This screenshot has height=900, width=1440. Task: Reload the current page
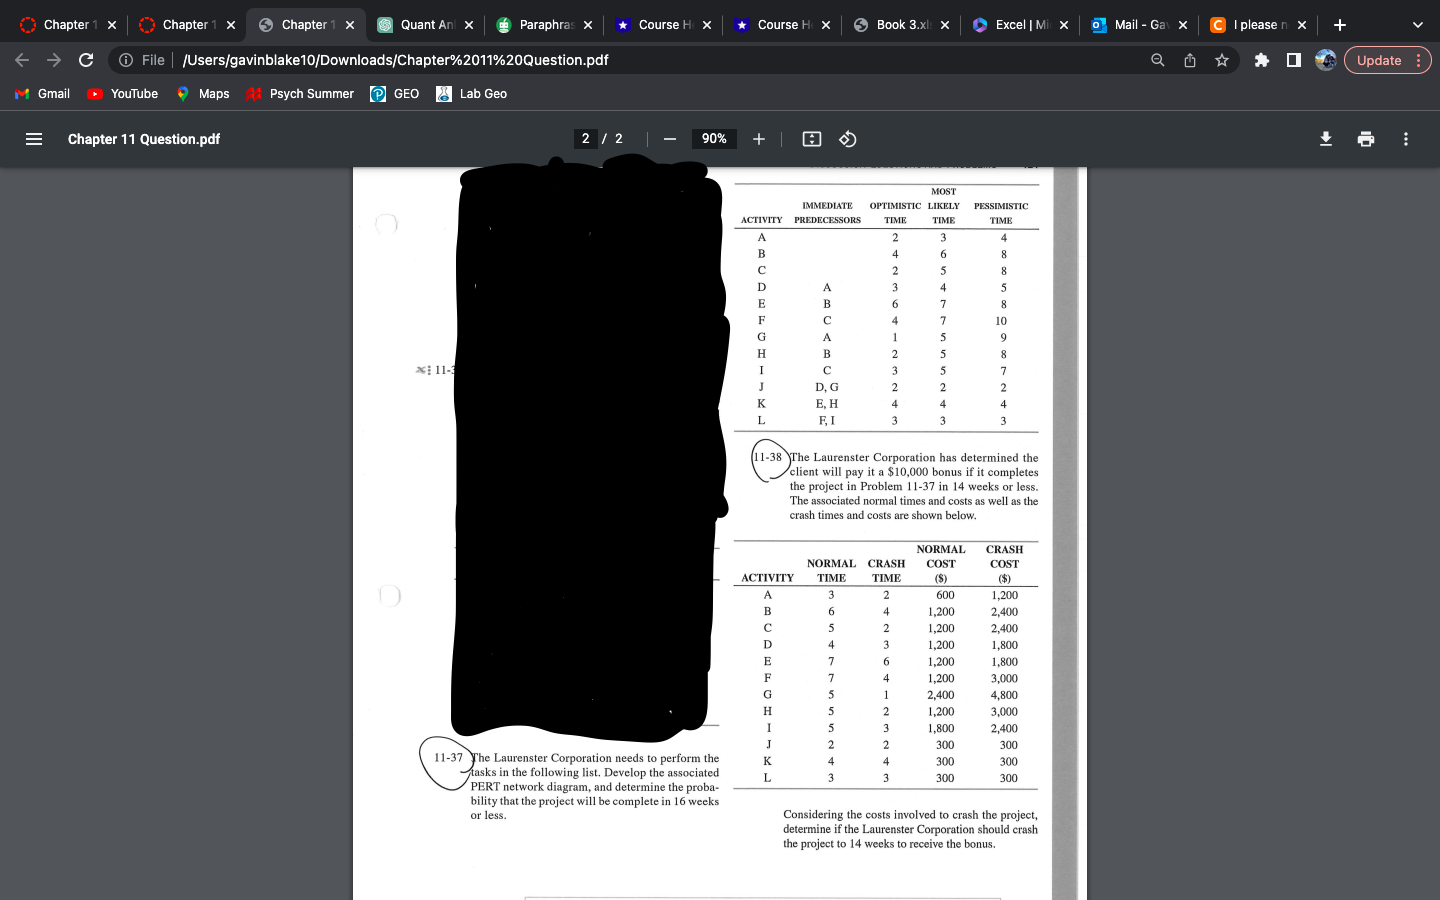point(86,60)
